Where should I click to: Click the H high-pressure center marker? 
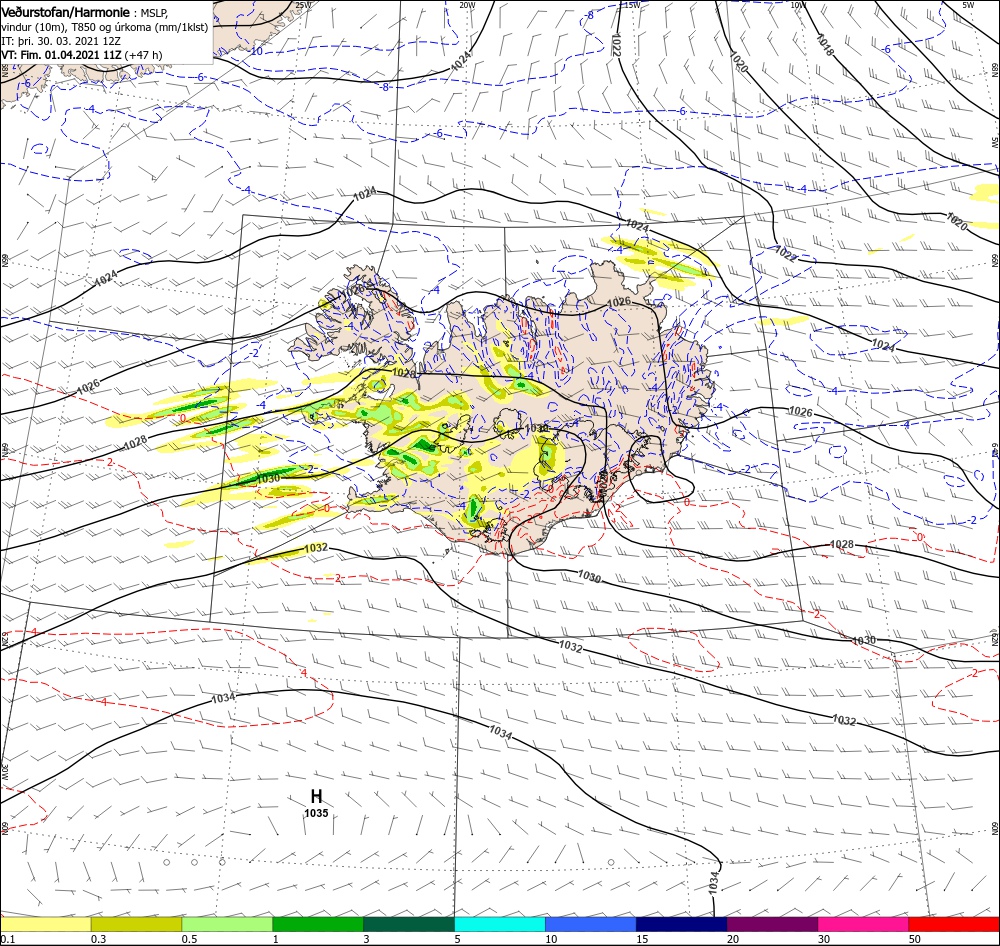coord(316,796)
